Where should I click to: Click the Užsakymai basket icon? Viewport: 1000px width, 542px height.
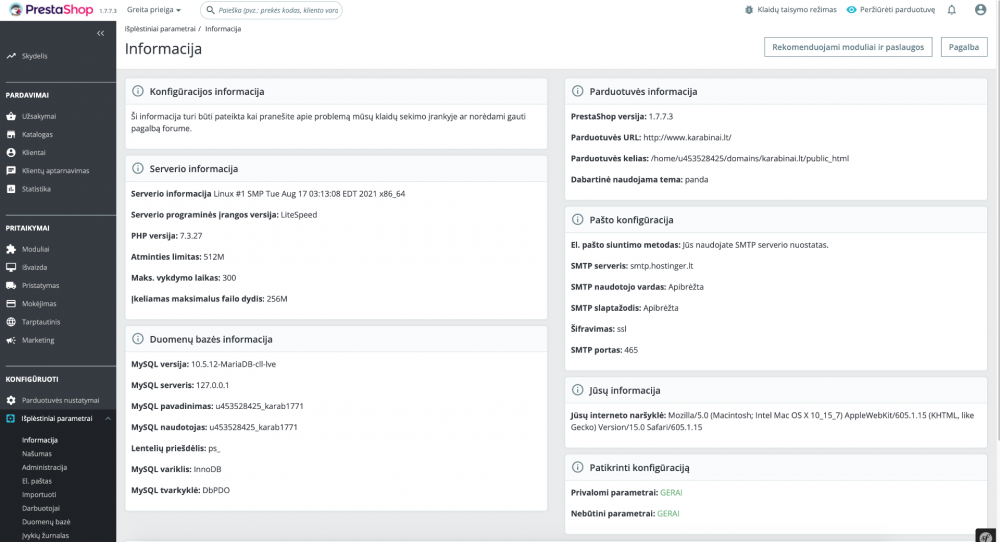tap(11, 116)
